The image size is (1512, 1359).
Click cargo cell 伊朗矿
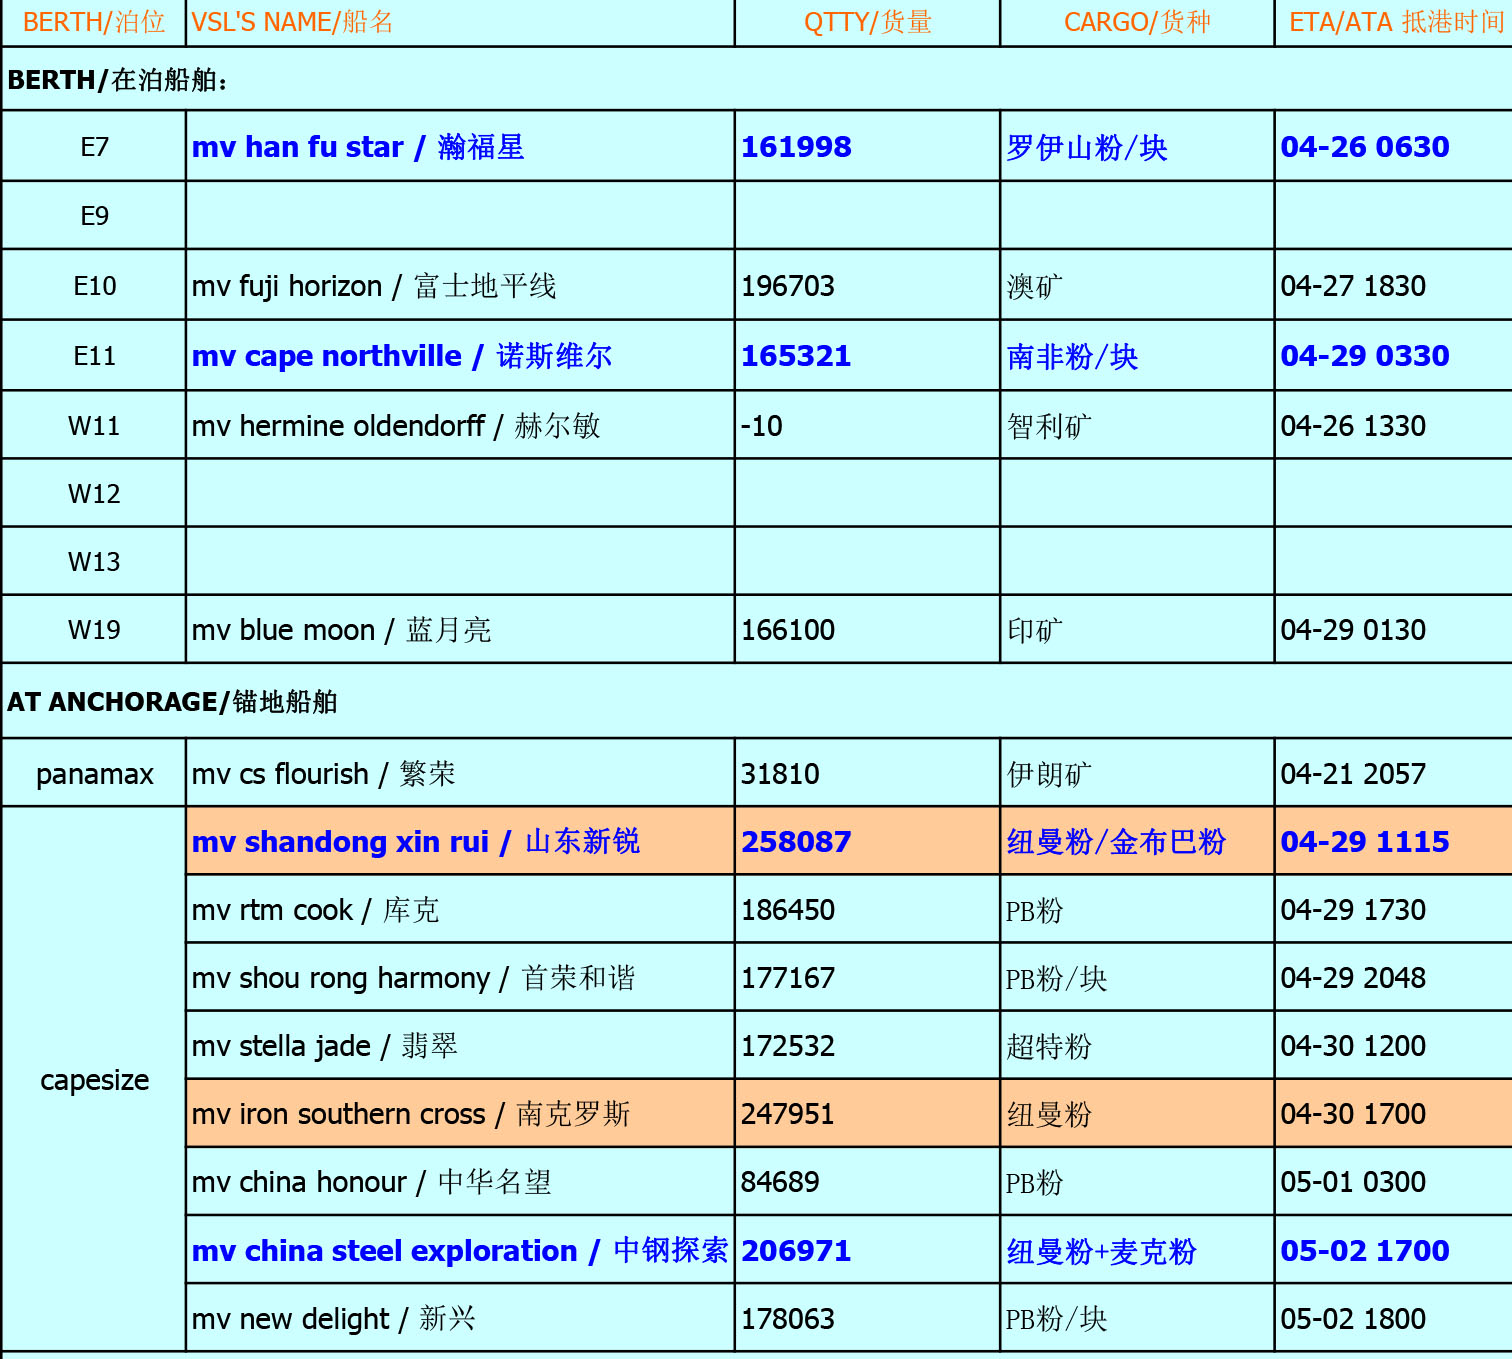tap(1137, 773)
